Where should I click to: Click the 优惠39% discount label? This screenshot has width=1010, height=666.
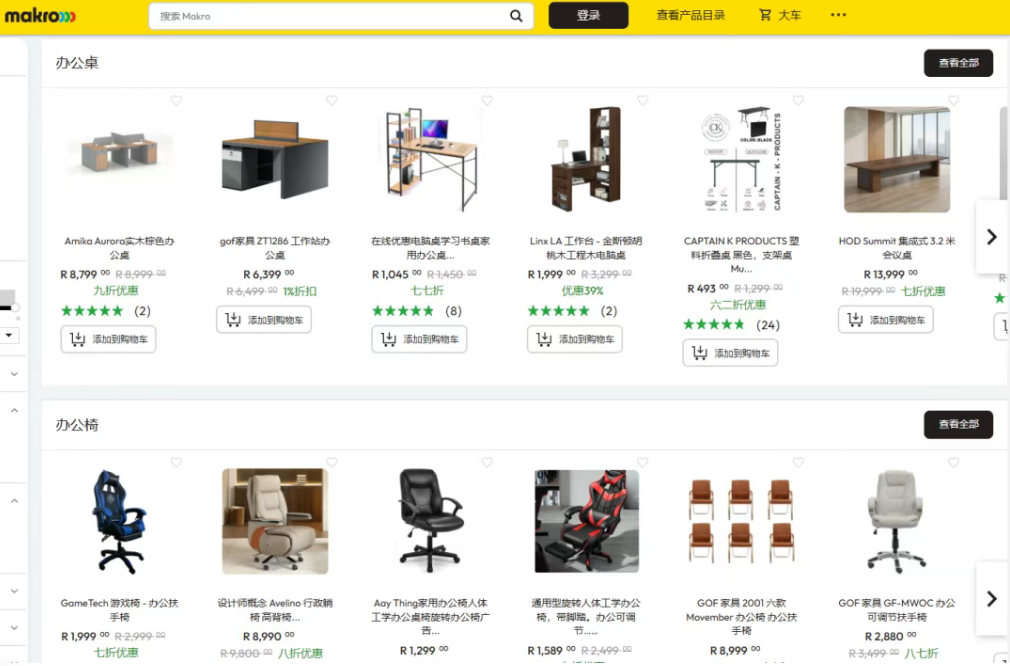click(582, 291)
